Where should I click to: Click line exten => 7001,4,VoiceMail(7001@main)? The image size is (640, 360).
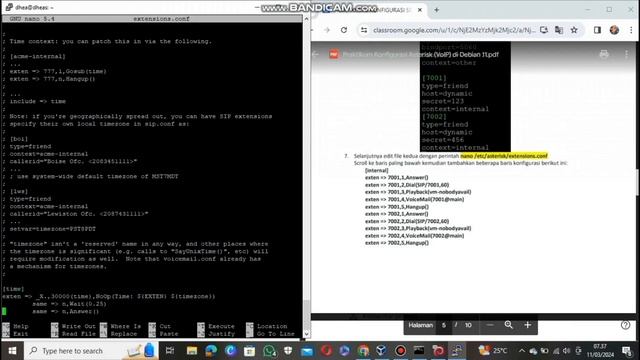(x=414, y=199)
